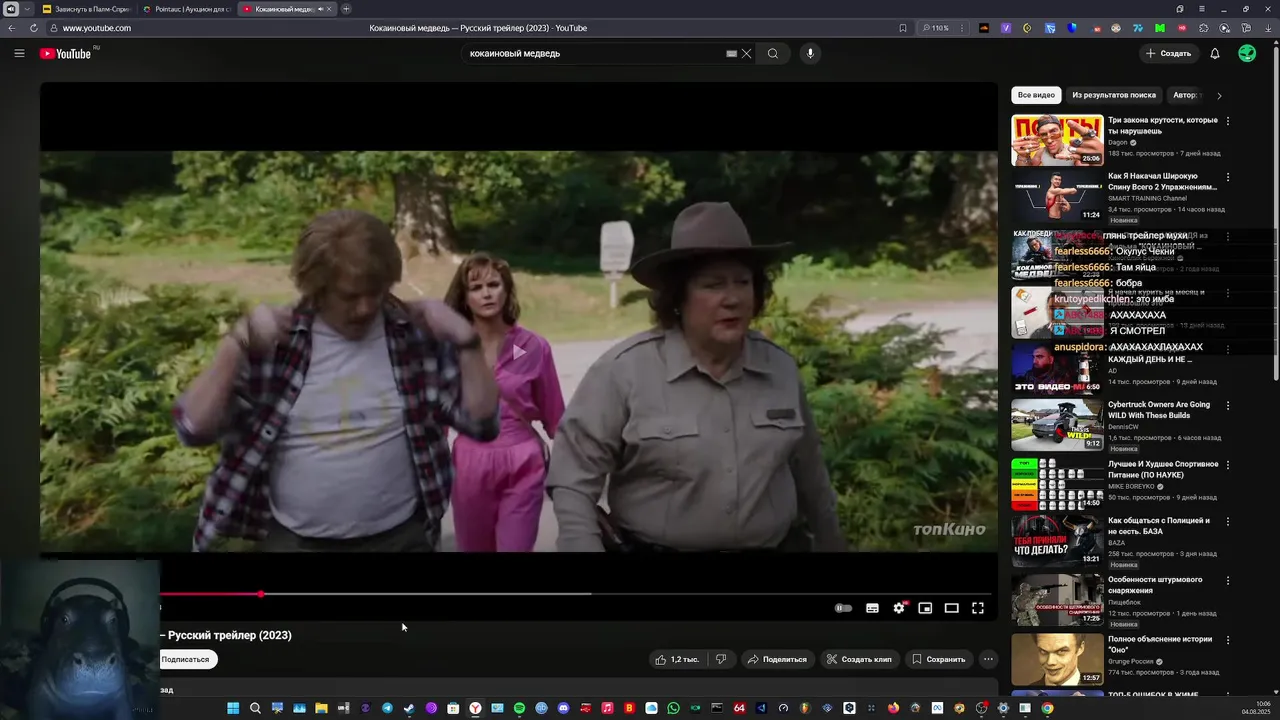1280x720 pixels.
Task: Click the magnifier search button
Action: [x=773, y=53]
